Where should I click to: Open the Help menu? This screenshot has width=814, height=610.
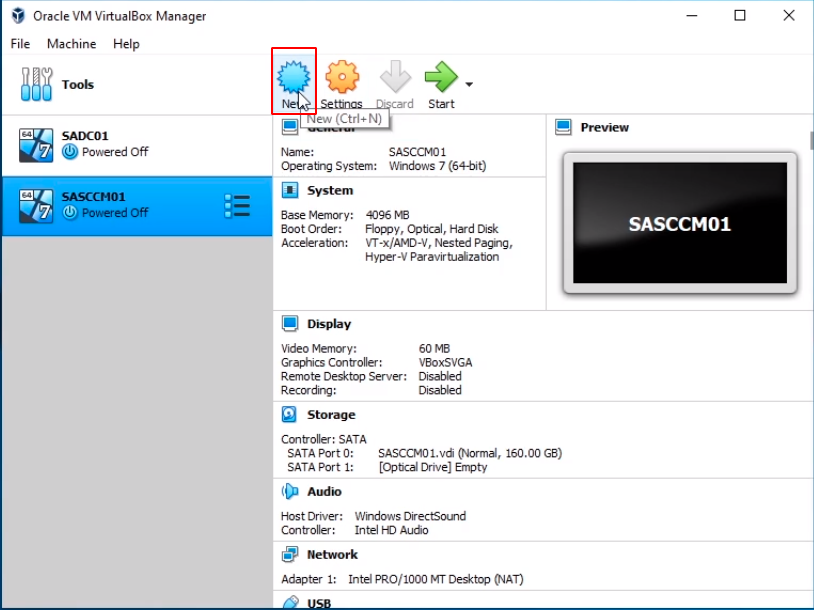point(126,44)
